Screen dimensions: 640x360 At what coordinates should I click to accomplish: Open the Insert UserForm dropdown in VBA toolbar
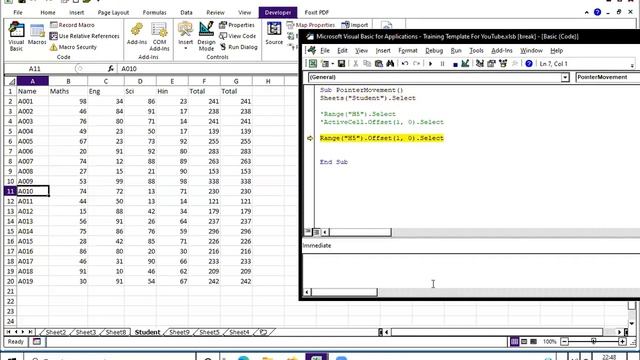[x=333, y=64]
